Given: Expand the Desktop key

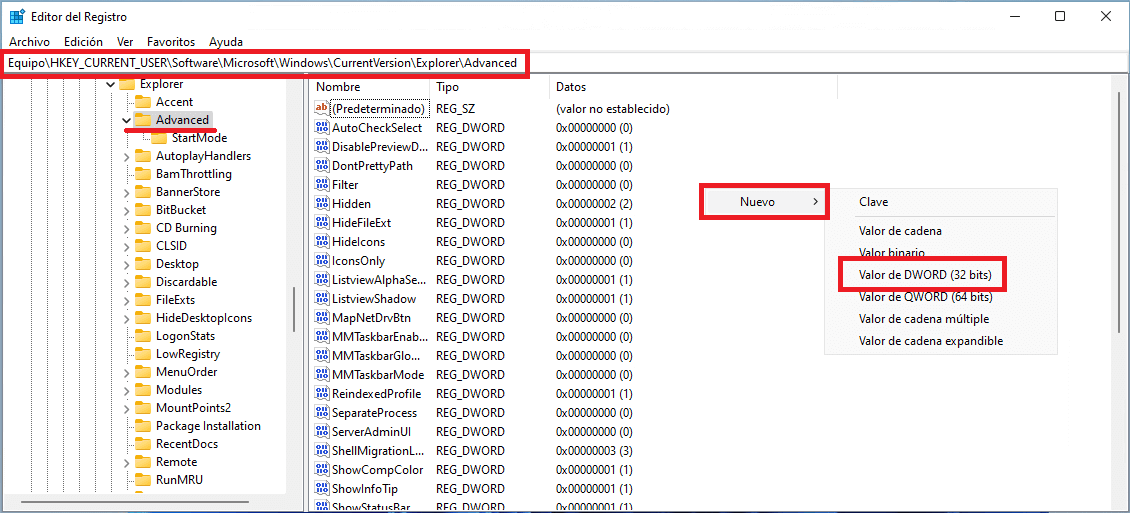Looking at the screenshot, I should tap(126, 264).
